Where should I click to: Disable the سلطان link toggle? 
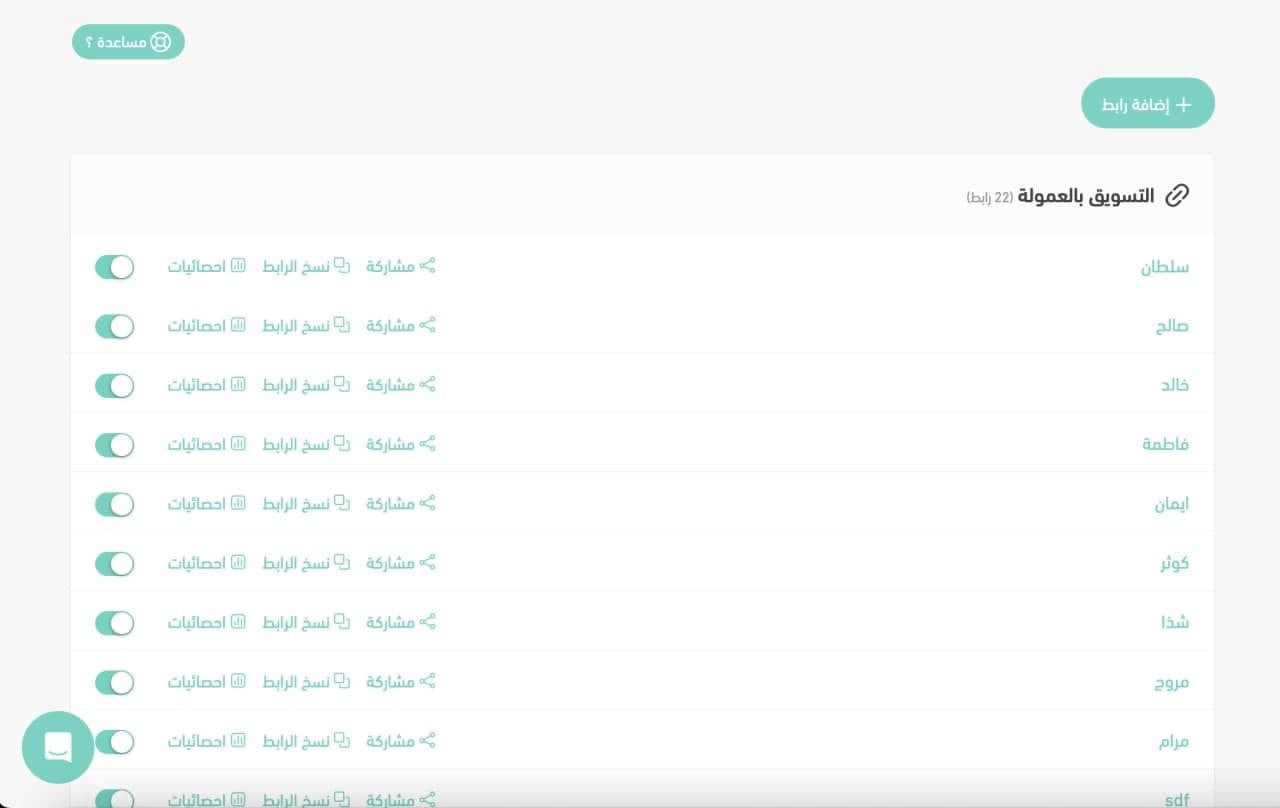pyautogui.click(x=115, y=267)
